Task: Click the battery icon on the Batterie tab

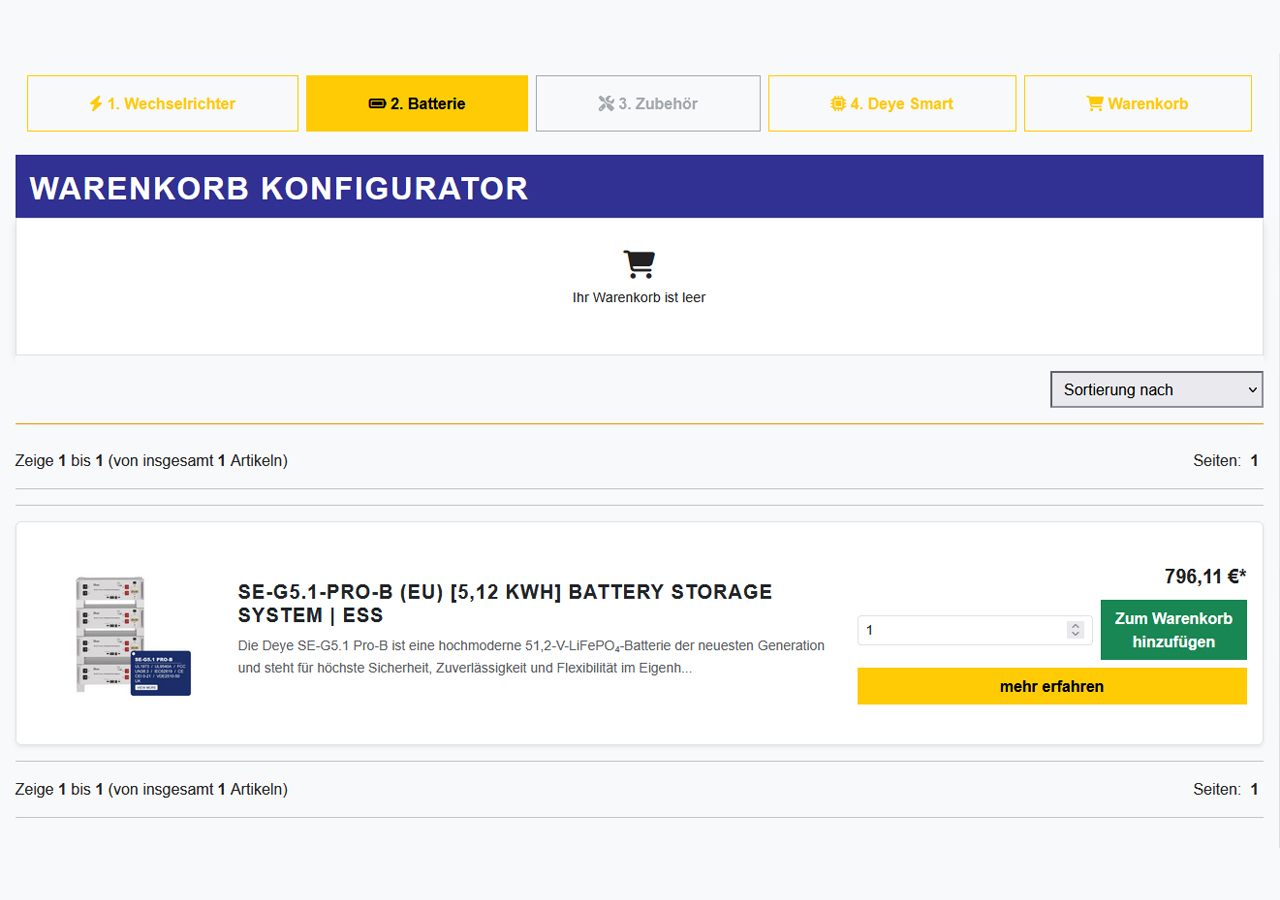Action: click(x=377, y=103)
